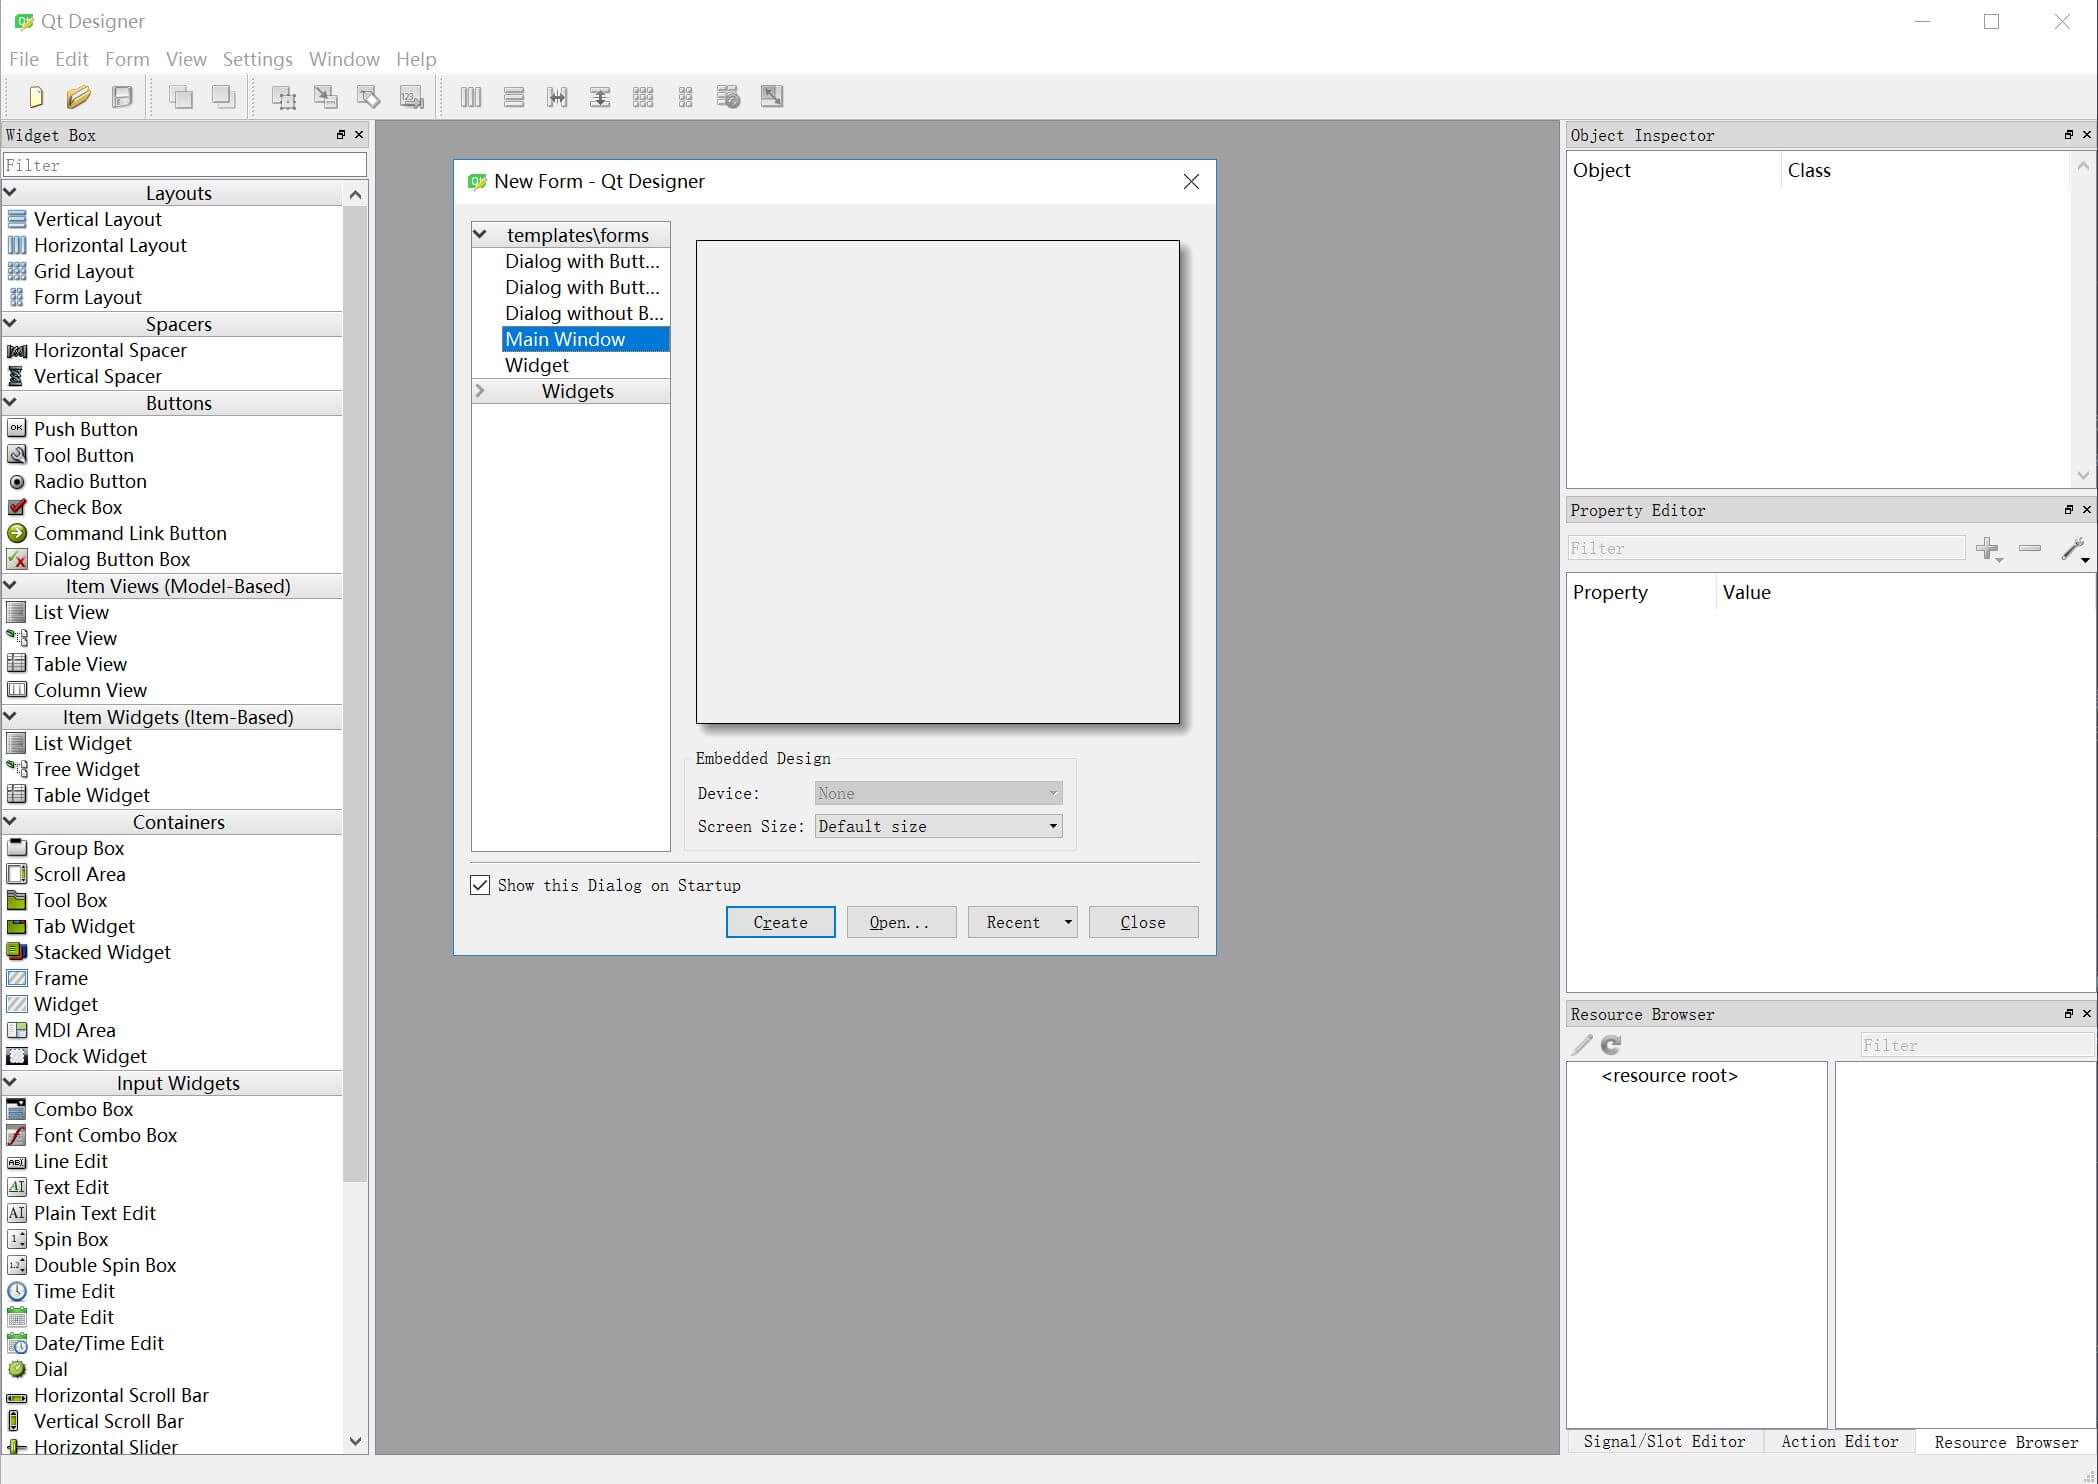Image resolution: width=2098 pixels, height=1484 pixels.
Task: Click the add dynamic property plus icon
Action: (1987, 548)
